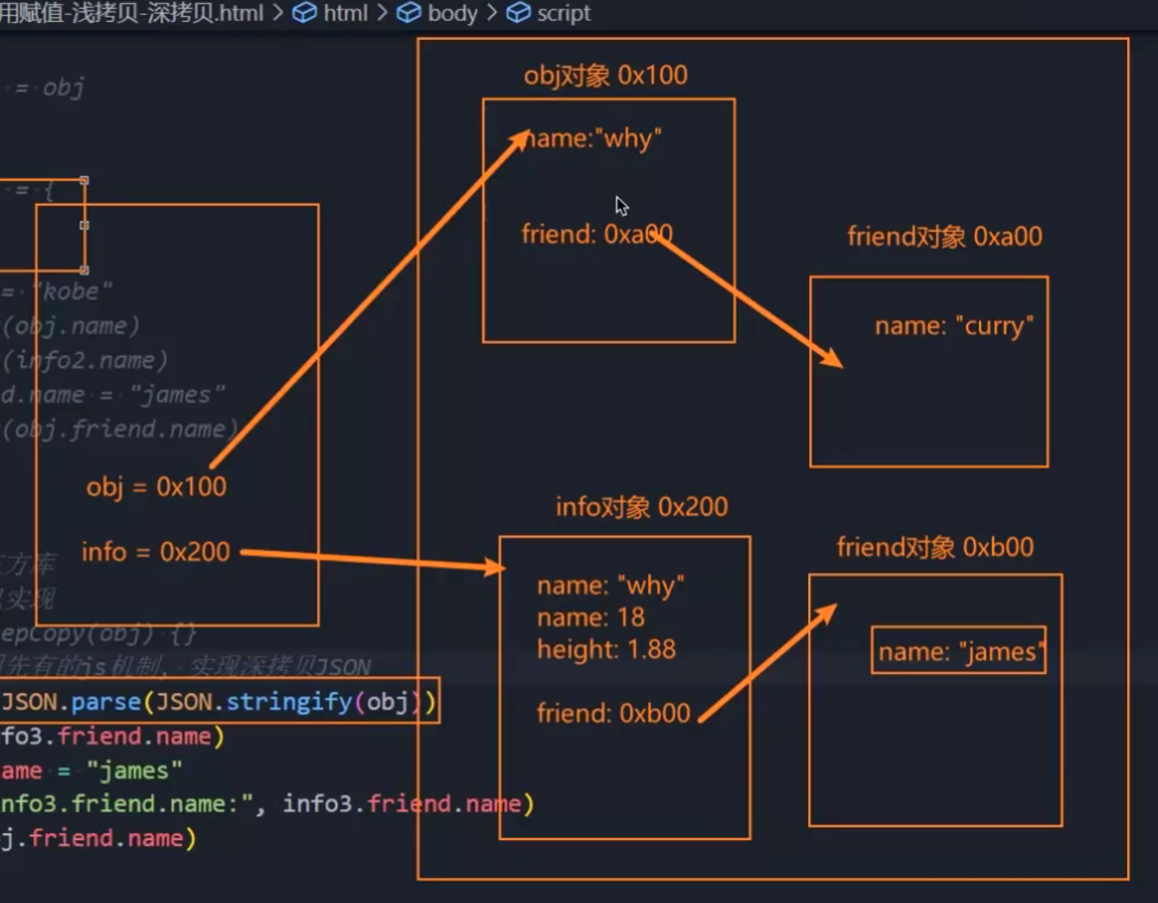Image resolution: width=1158 pixels, height=903 pixels.
Task: Expand chevron between body and script breadcrumbs
Action: 493,13
